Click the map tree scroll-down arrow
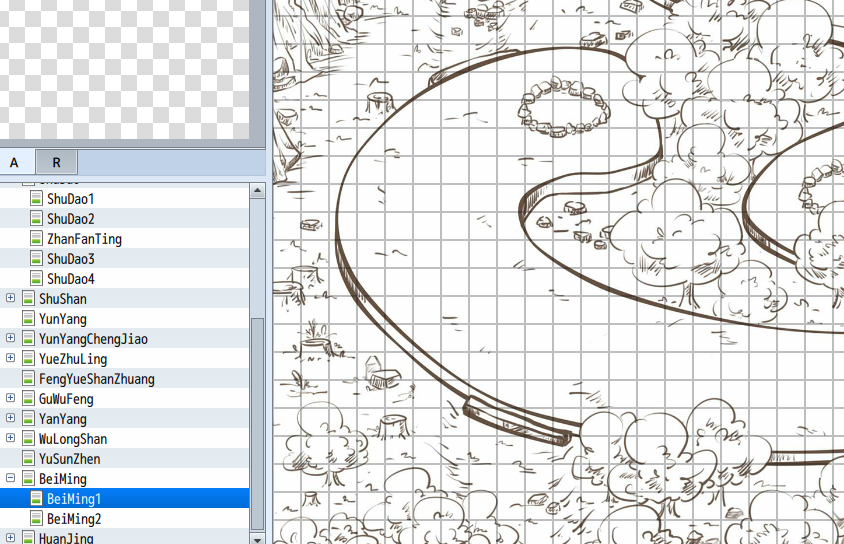The width and height of the screenshot is (844, 544). [257, 539]
